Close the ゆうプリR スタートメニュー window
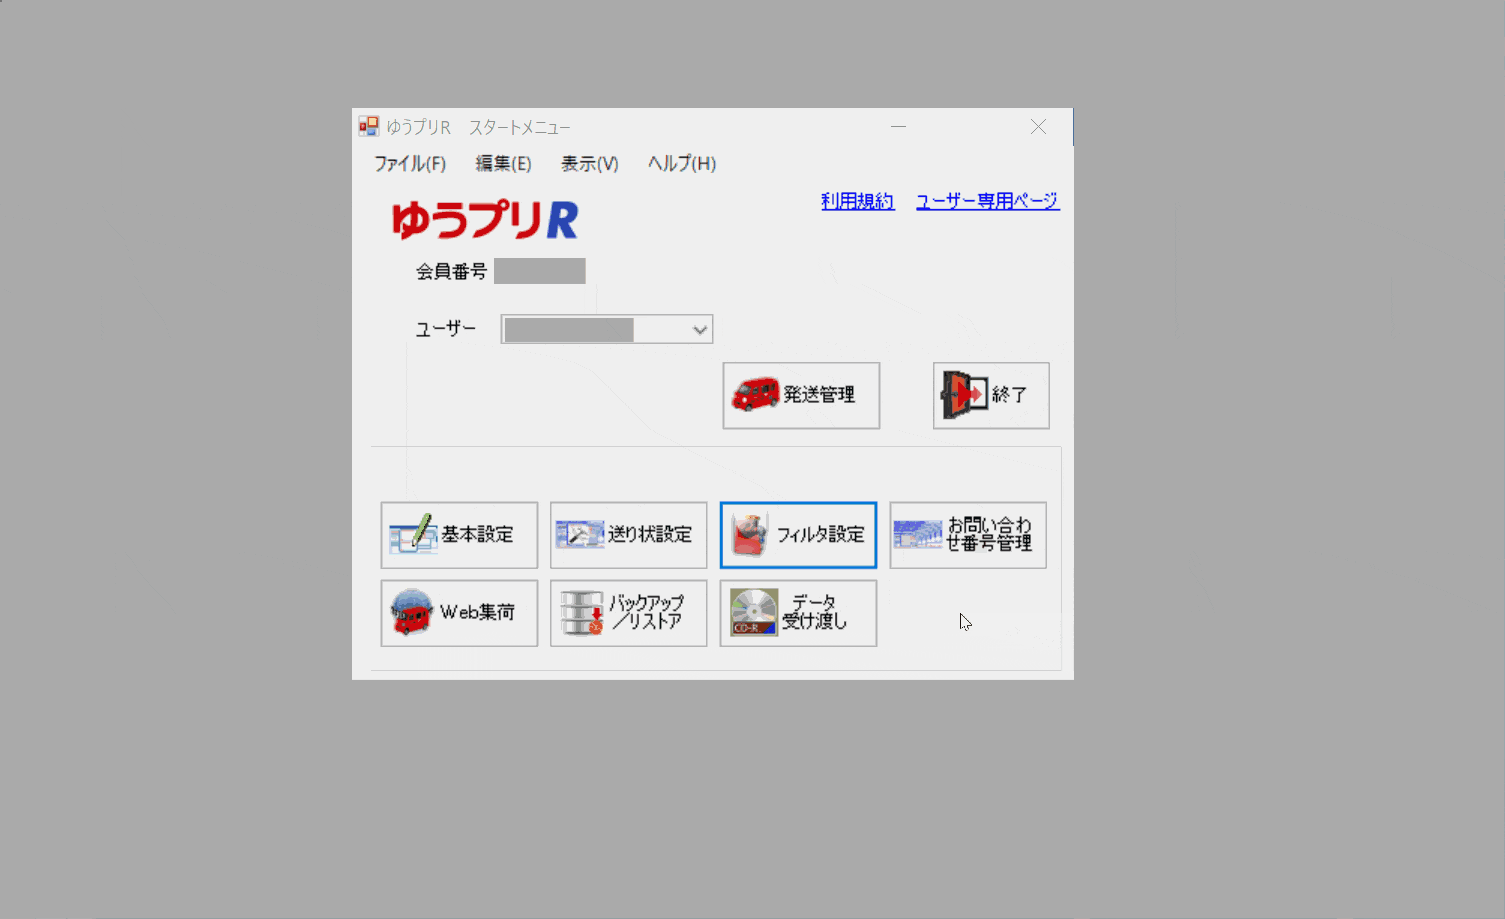This screenshot has width=1505, height=919. point(1038,127)
